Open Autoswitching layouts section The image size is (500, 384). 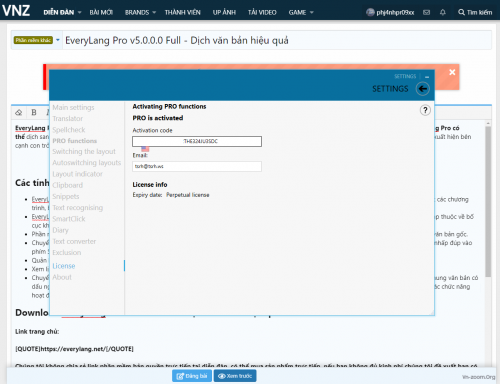point(87,163)
